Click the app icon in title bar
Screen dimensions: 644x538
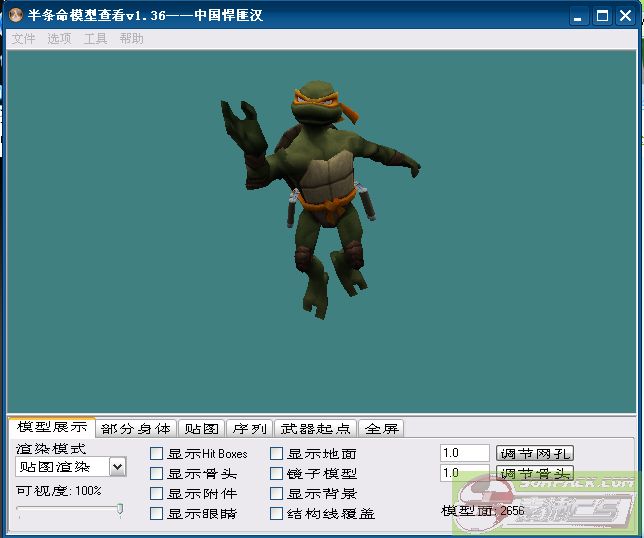tap(16, 15)
